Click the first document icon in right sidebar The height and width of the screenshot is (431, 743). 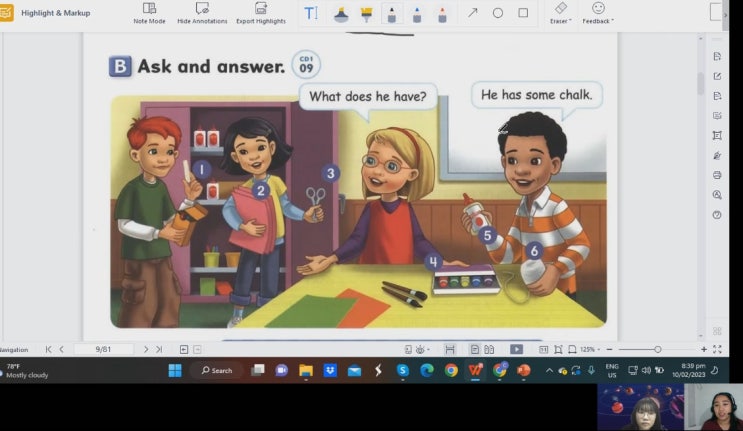717,56
